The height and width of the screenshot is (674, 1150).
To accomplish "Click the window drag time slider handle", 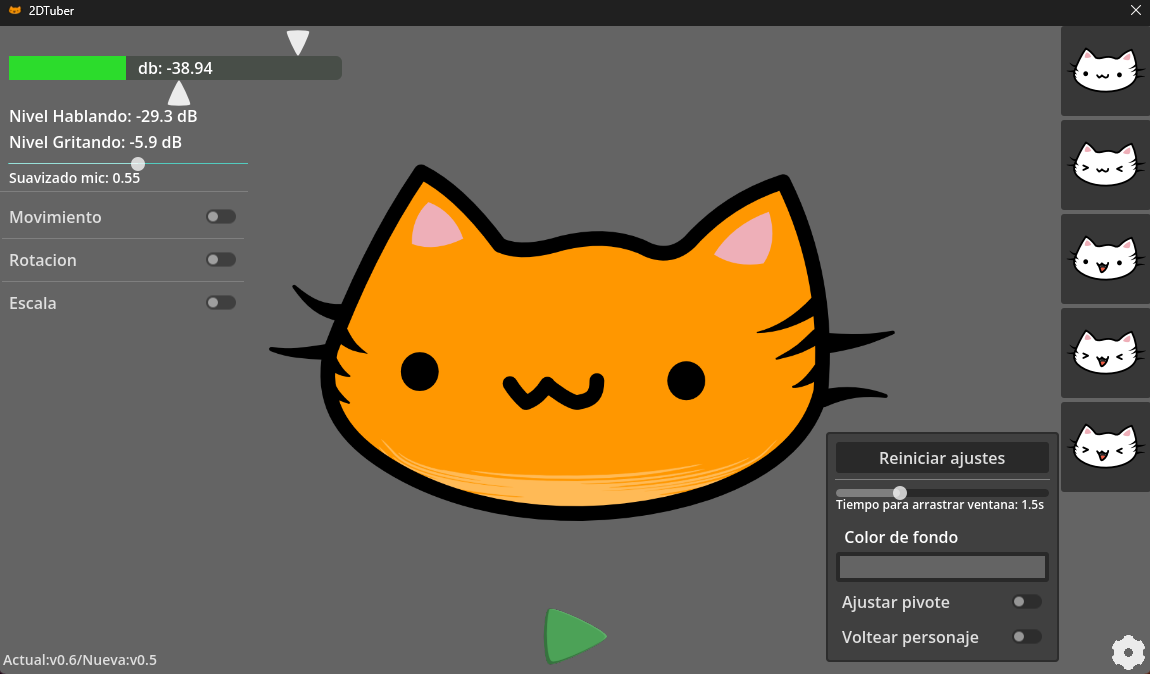I will pyautogui.click(x=900, y=493).
